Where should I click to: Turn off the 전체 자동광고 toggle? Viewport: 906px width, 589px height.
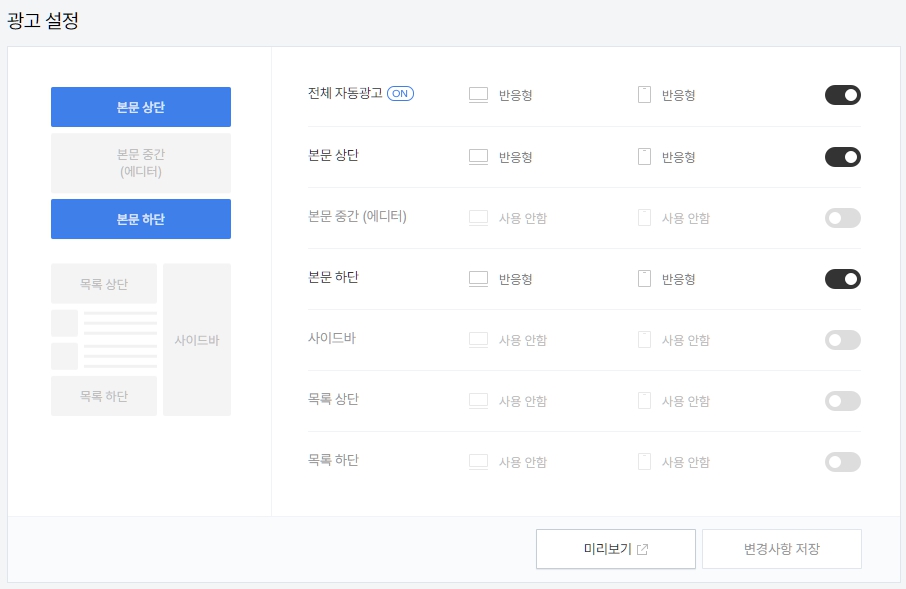[x=842, y=95]
